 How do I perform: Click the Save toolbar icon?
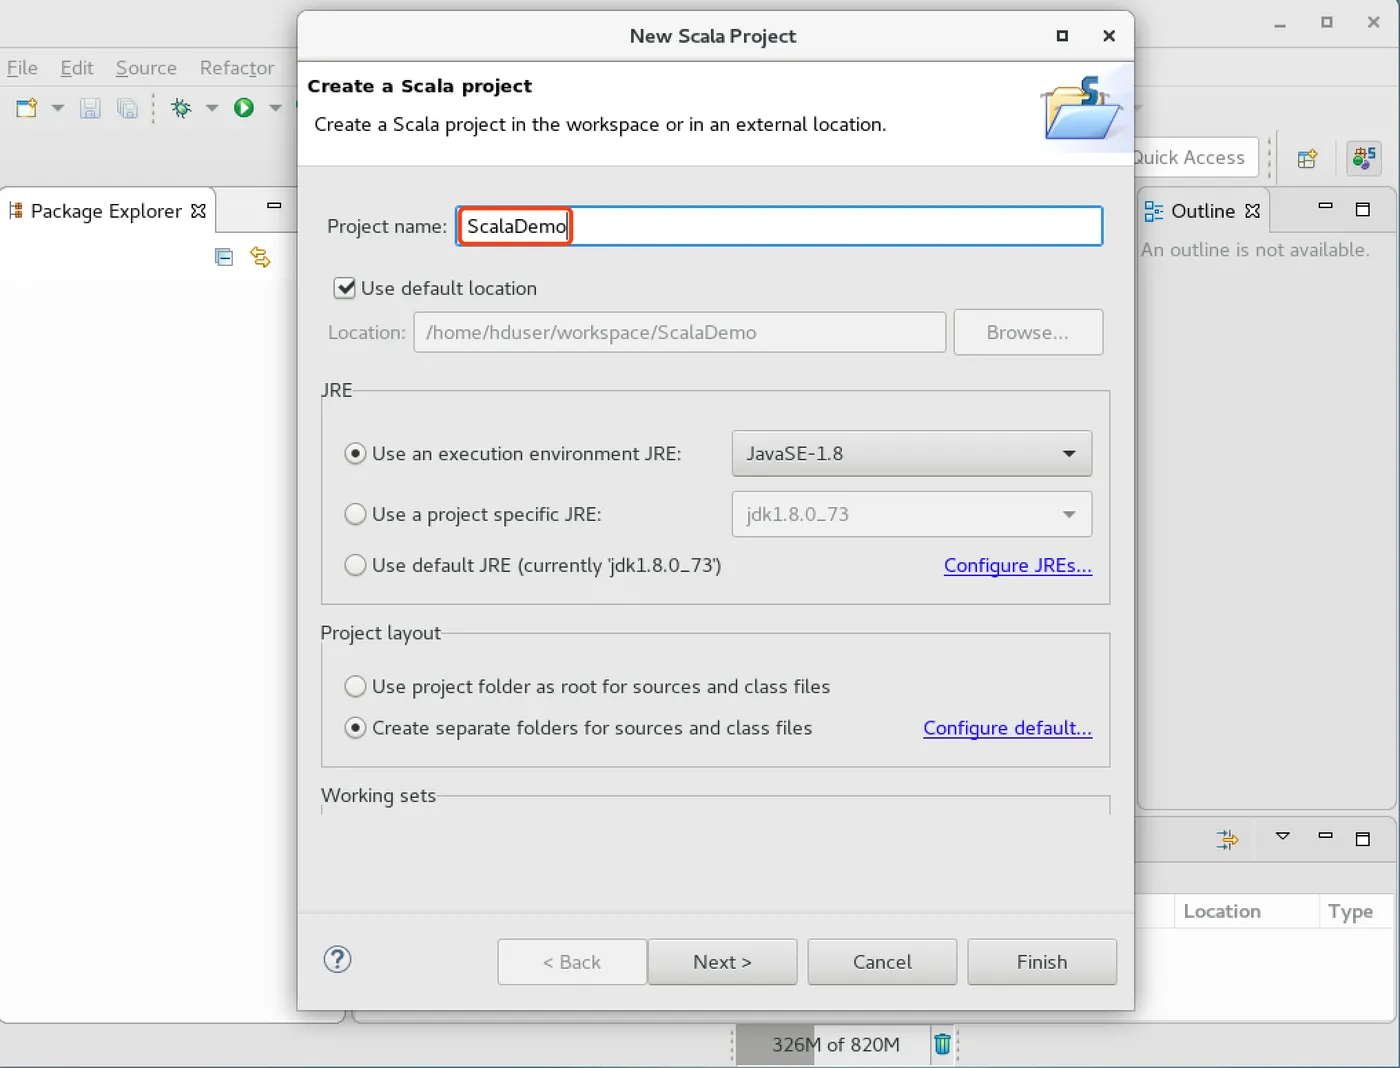[90, 108]
